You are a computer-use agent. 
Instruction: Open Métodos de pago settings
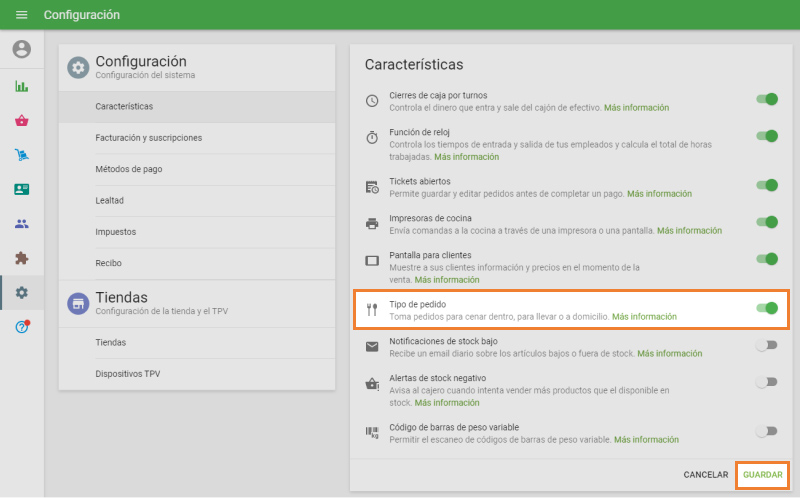pos(129,169)
